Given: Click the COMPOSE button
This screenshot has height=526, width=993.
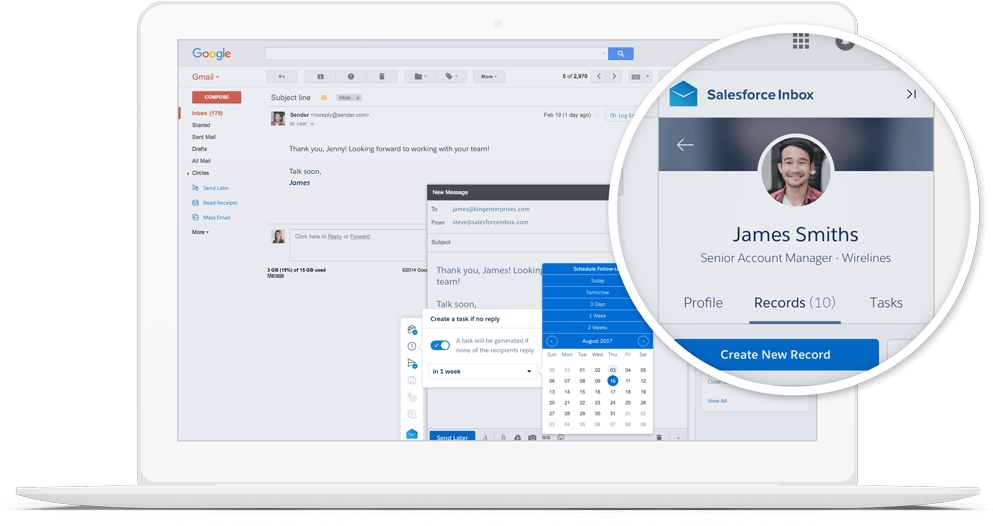Looking at the screenshot, I should [x=217, y=97].
